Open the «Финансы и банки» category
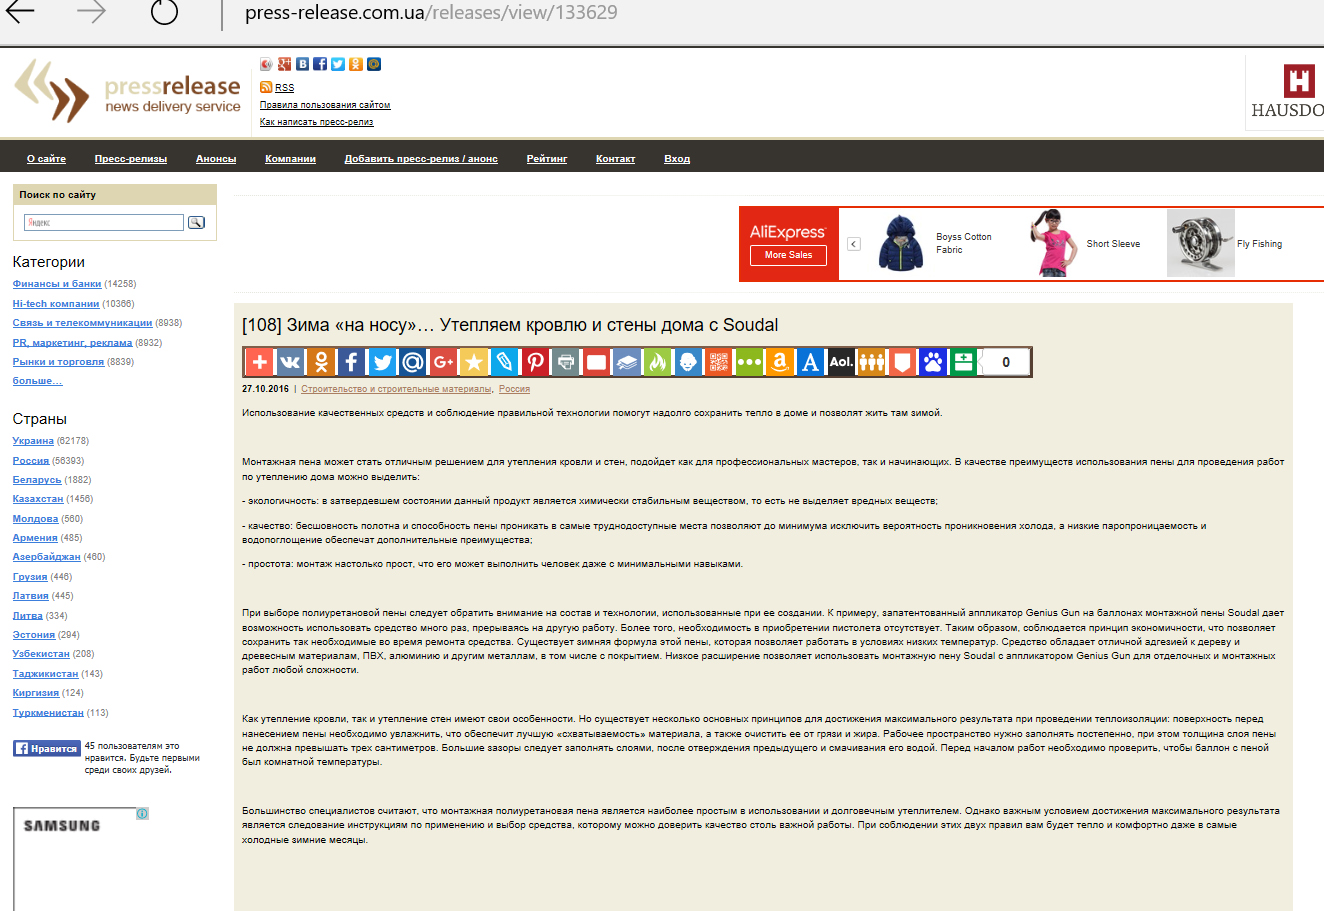The height and width of the screenshot is (911, 1324). 57,284
